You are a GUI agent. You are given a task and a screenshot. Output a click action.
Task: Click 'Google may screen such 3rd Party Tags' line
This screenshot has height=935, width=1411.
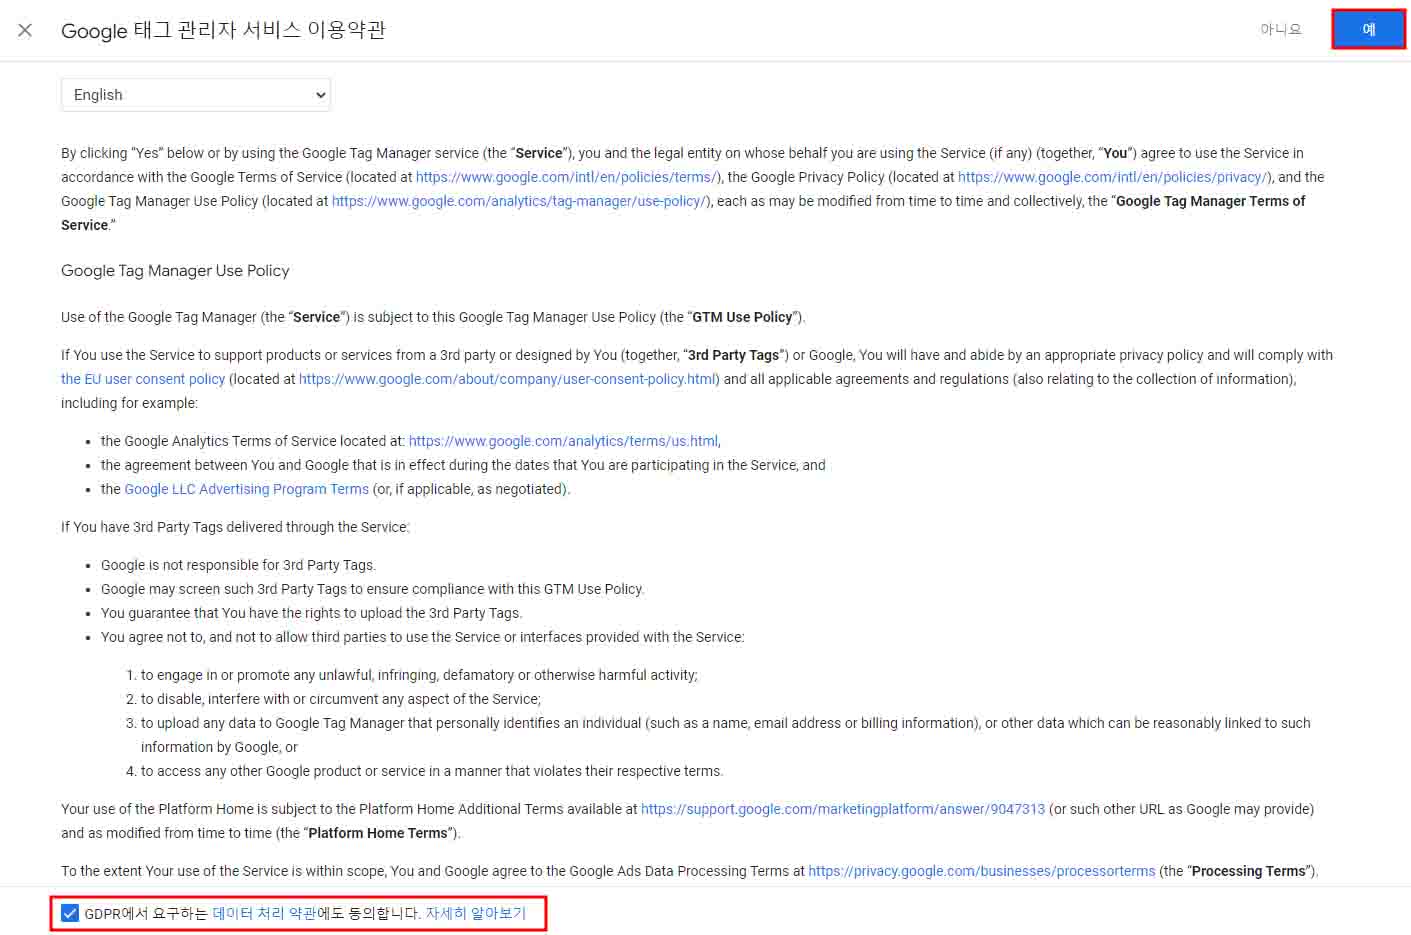(372, 589)
